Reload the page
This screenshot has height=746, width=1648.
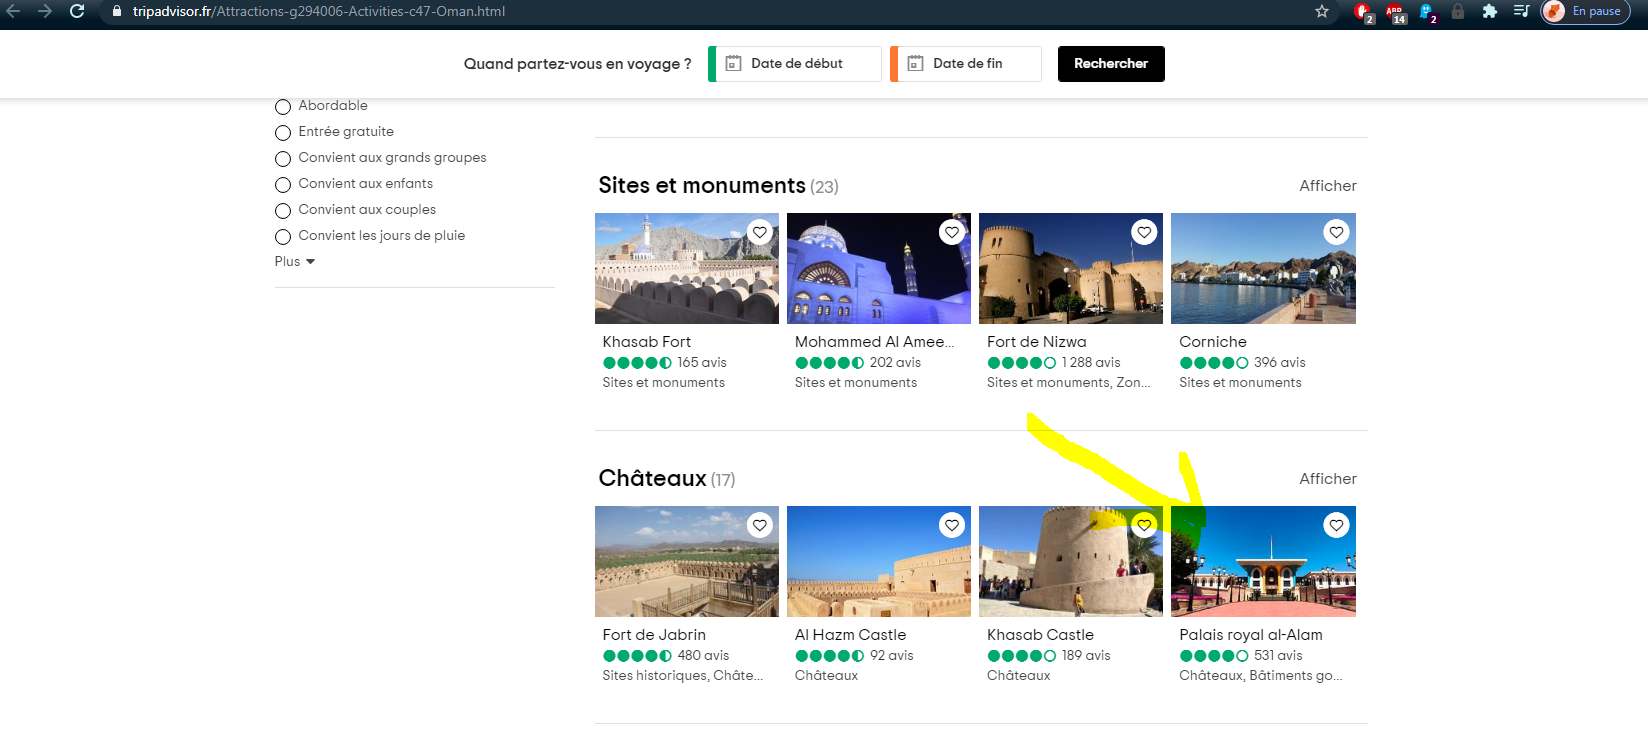coord(77,12)
